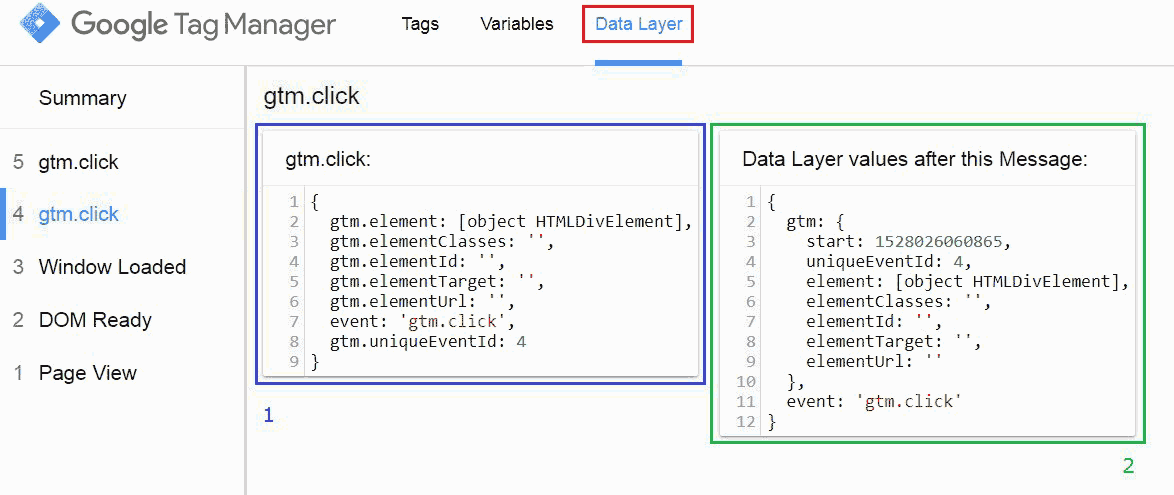Click the gtm.element line in left code
This screenshot has width=1174, height=495.
(x=511, y=222)
